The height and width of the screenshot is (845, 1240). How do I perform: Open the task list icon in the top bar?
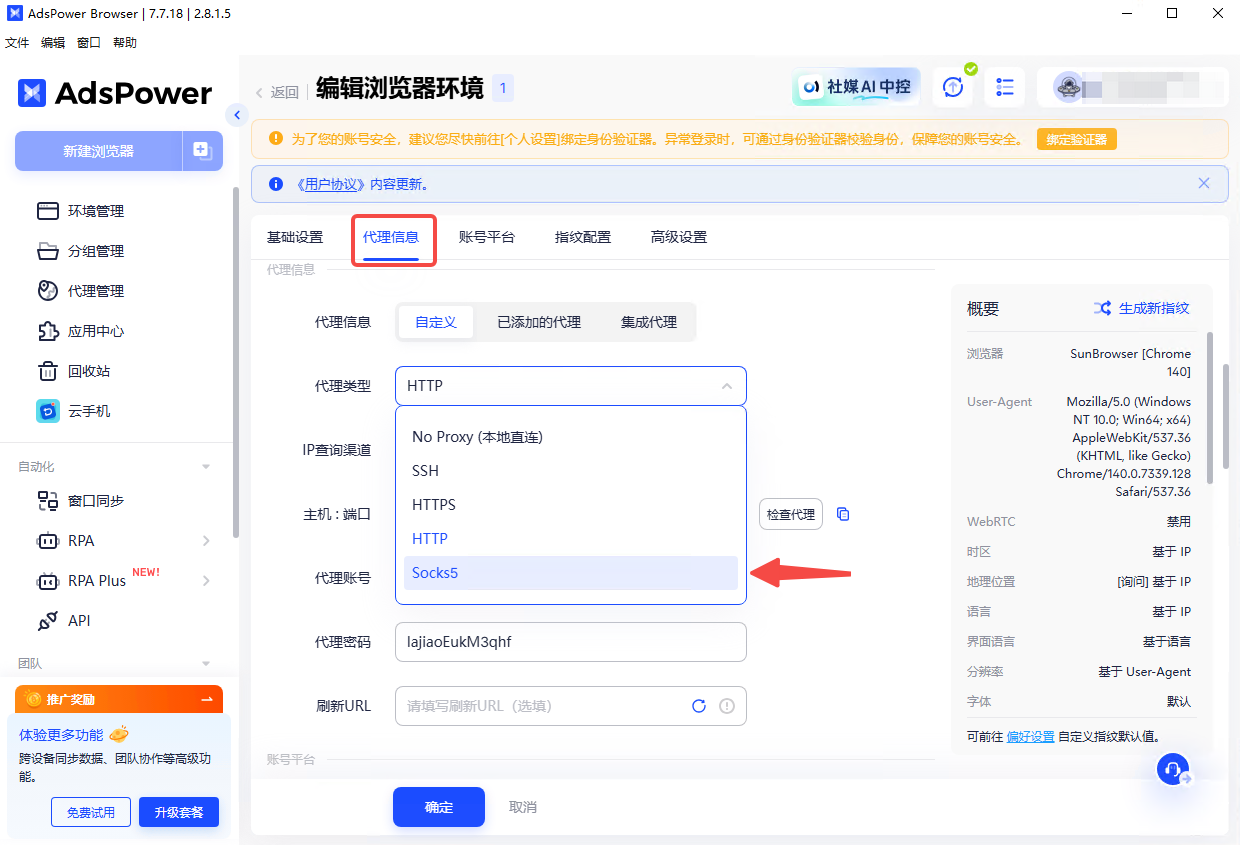1005,87
